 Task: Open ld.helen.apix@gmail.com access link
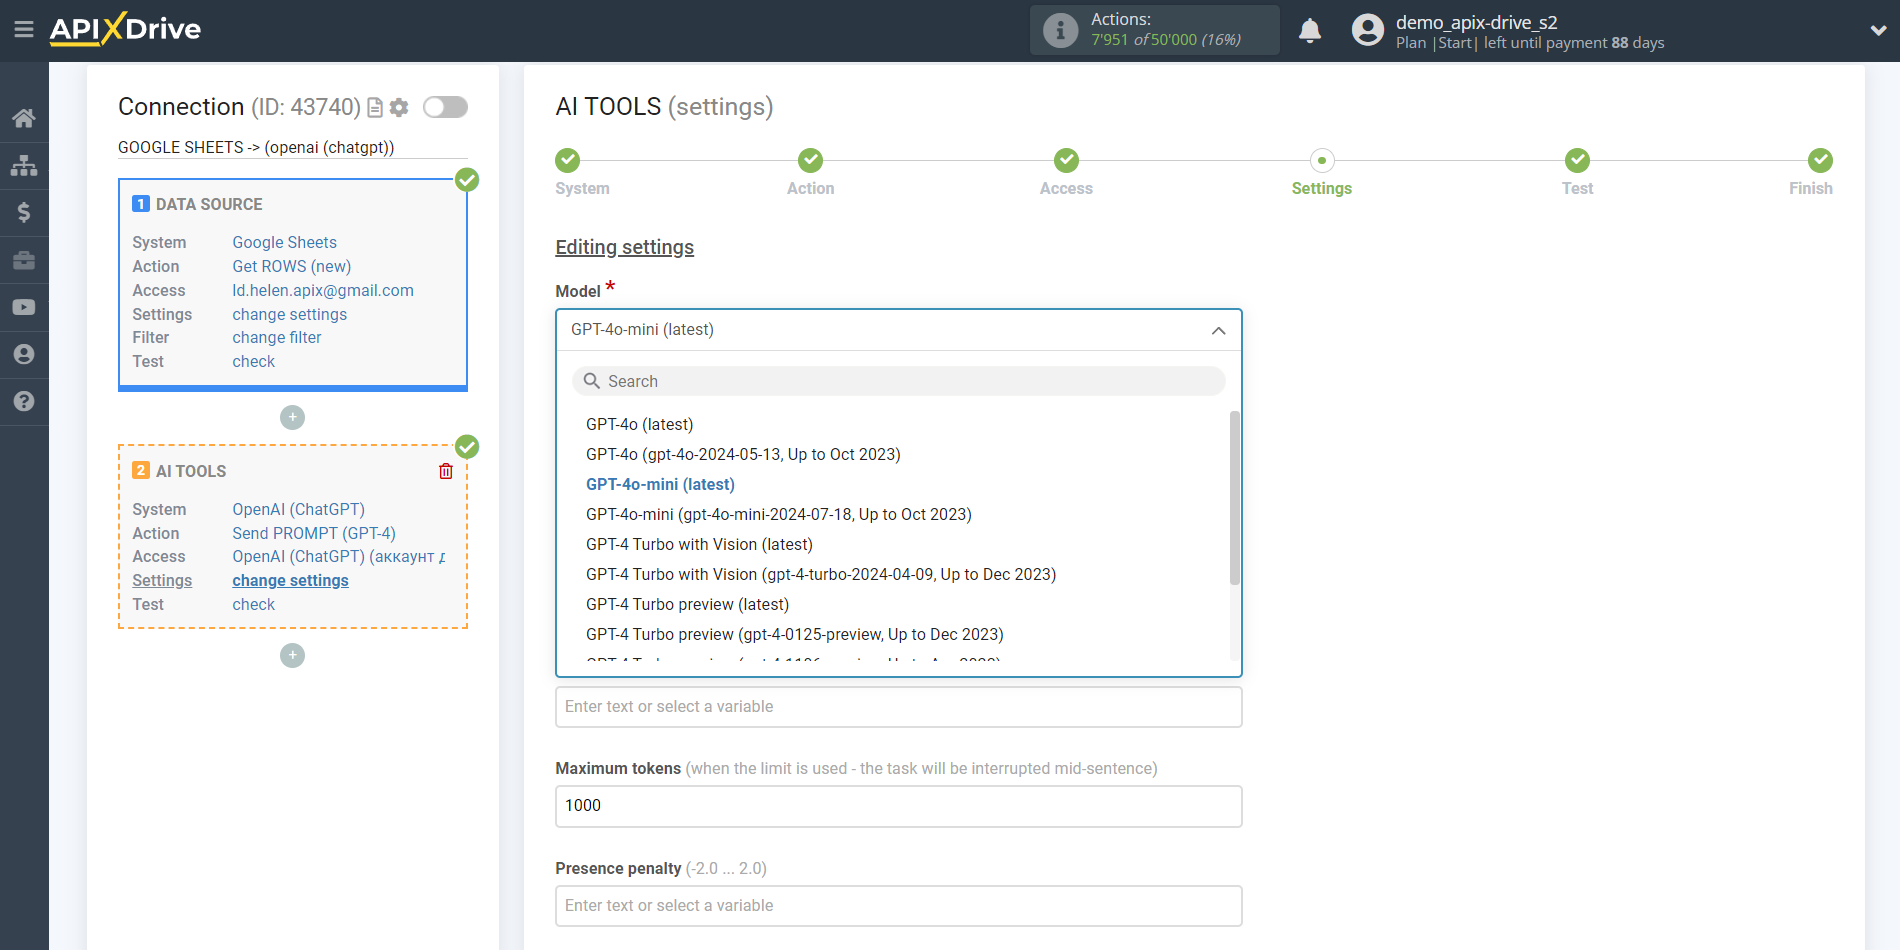322,290
